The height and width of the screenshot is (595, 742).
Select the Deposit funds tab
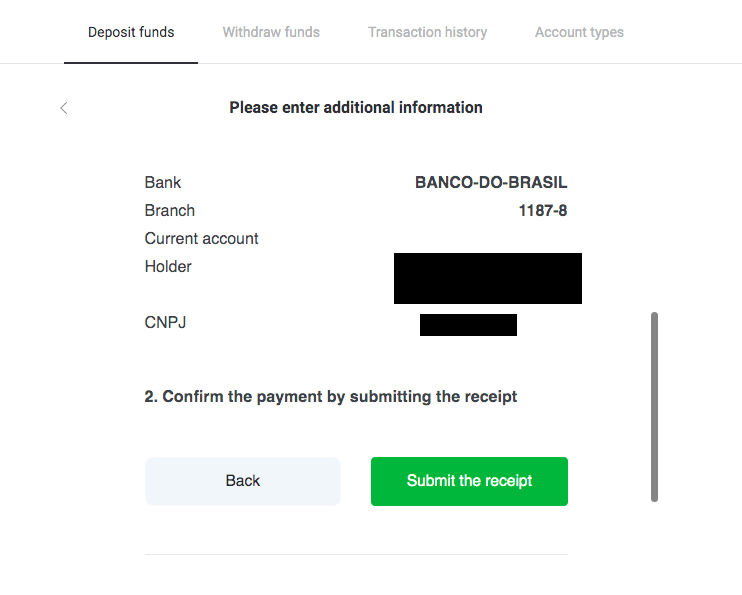131,32
